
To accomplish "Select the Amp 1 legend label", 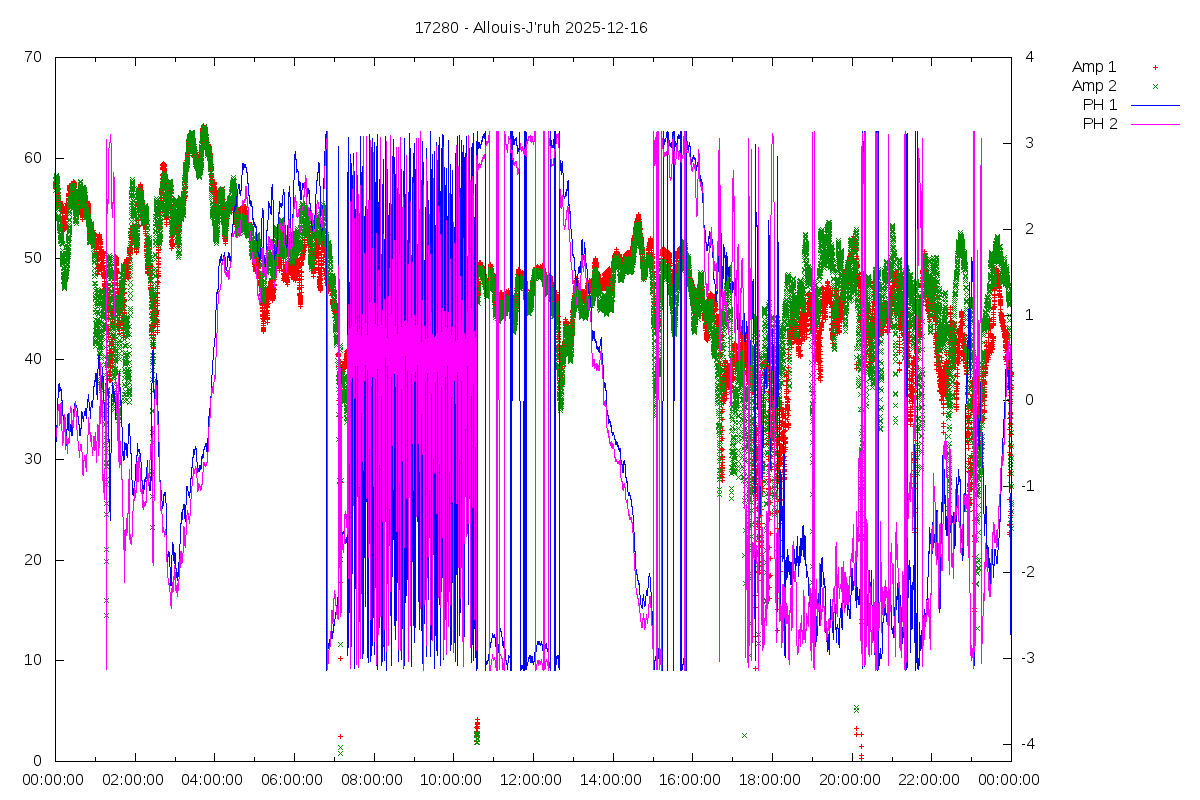I will click(x=1094, y=67).
